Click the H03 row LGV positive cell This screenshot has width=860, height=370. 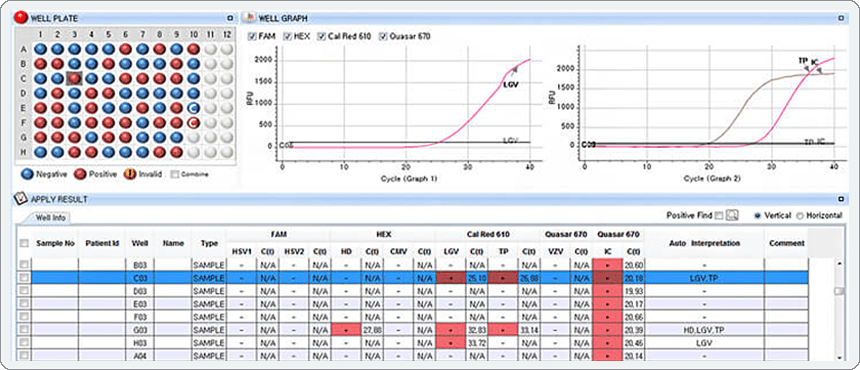450,343
